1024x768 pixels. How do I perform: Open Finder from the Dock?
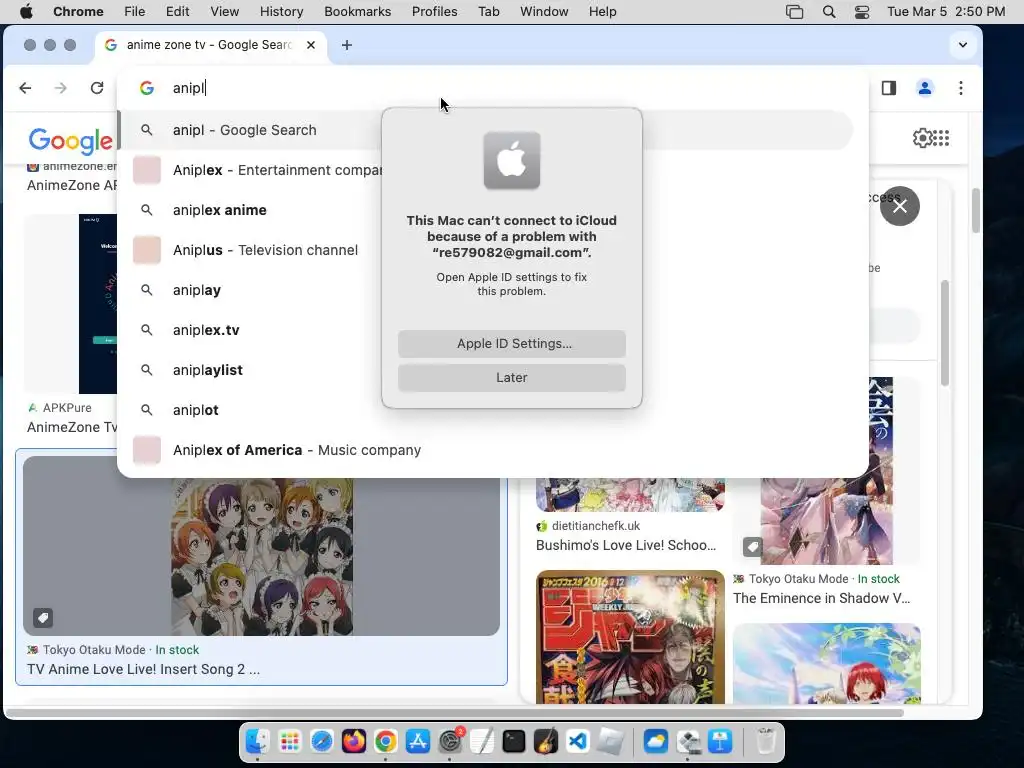(x=257, y=742)
